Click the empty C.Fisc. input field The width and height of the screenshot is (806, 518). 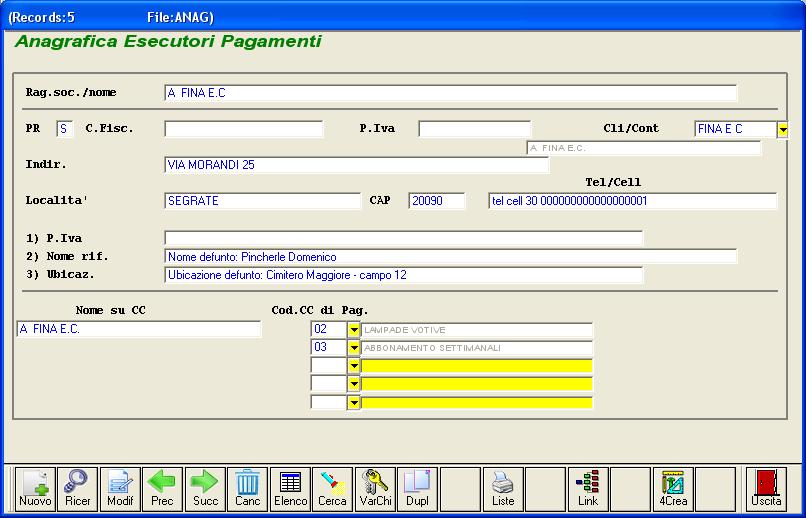pos(244,128)
